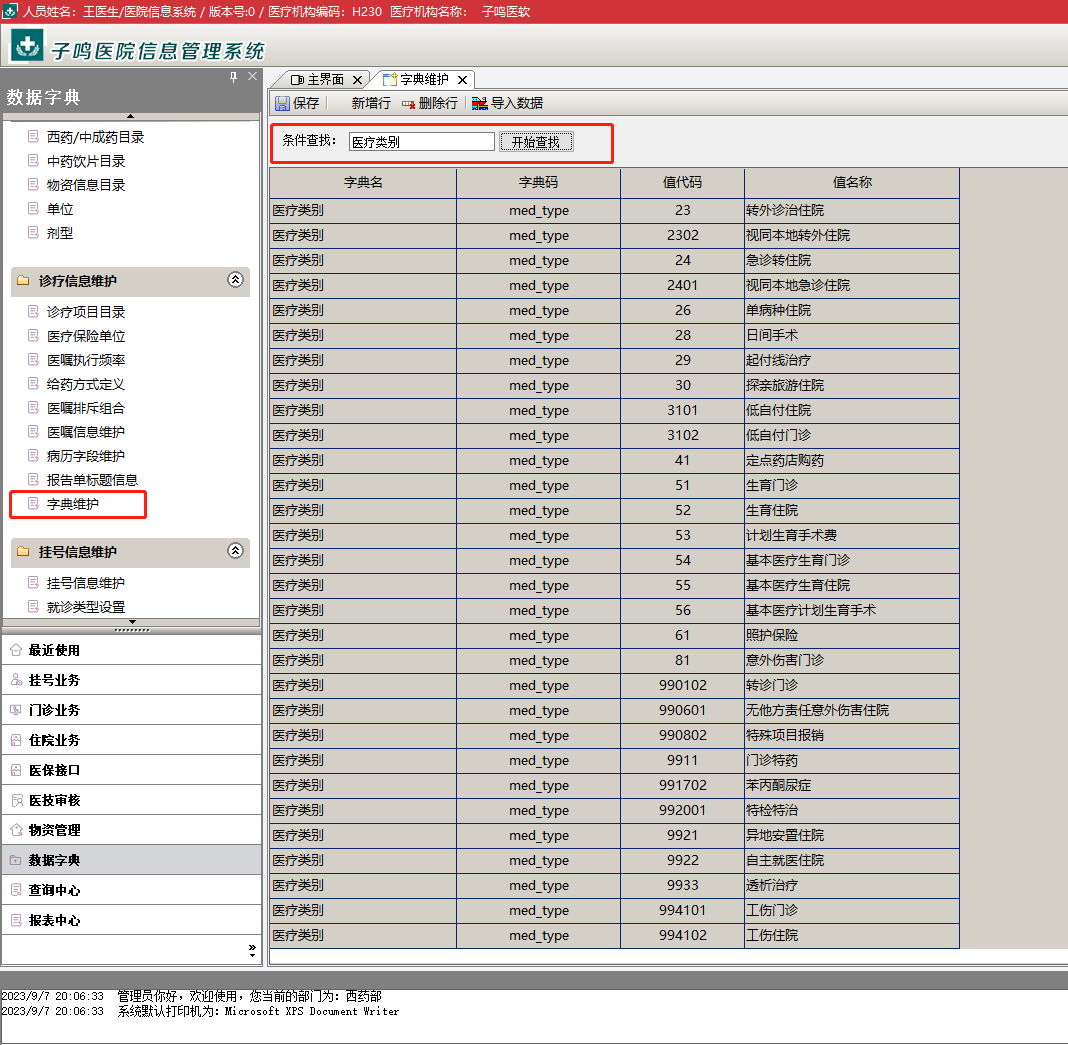Switch to the 主界面 tab
The width and height of the screenshot is (1068, 1045).
pyautogui.click(x=326, y=80)
